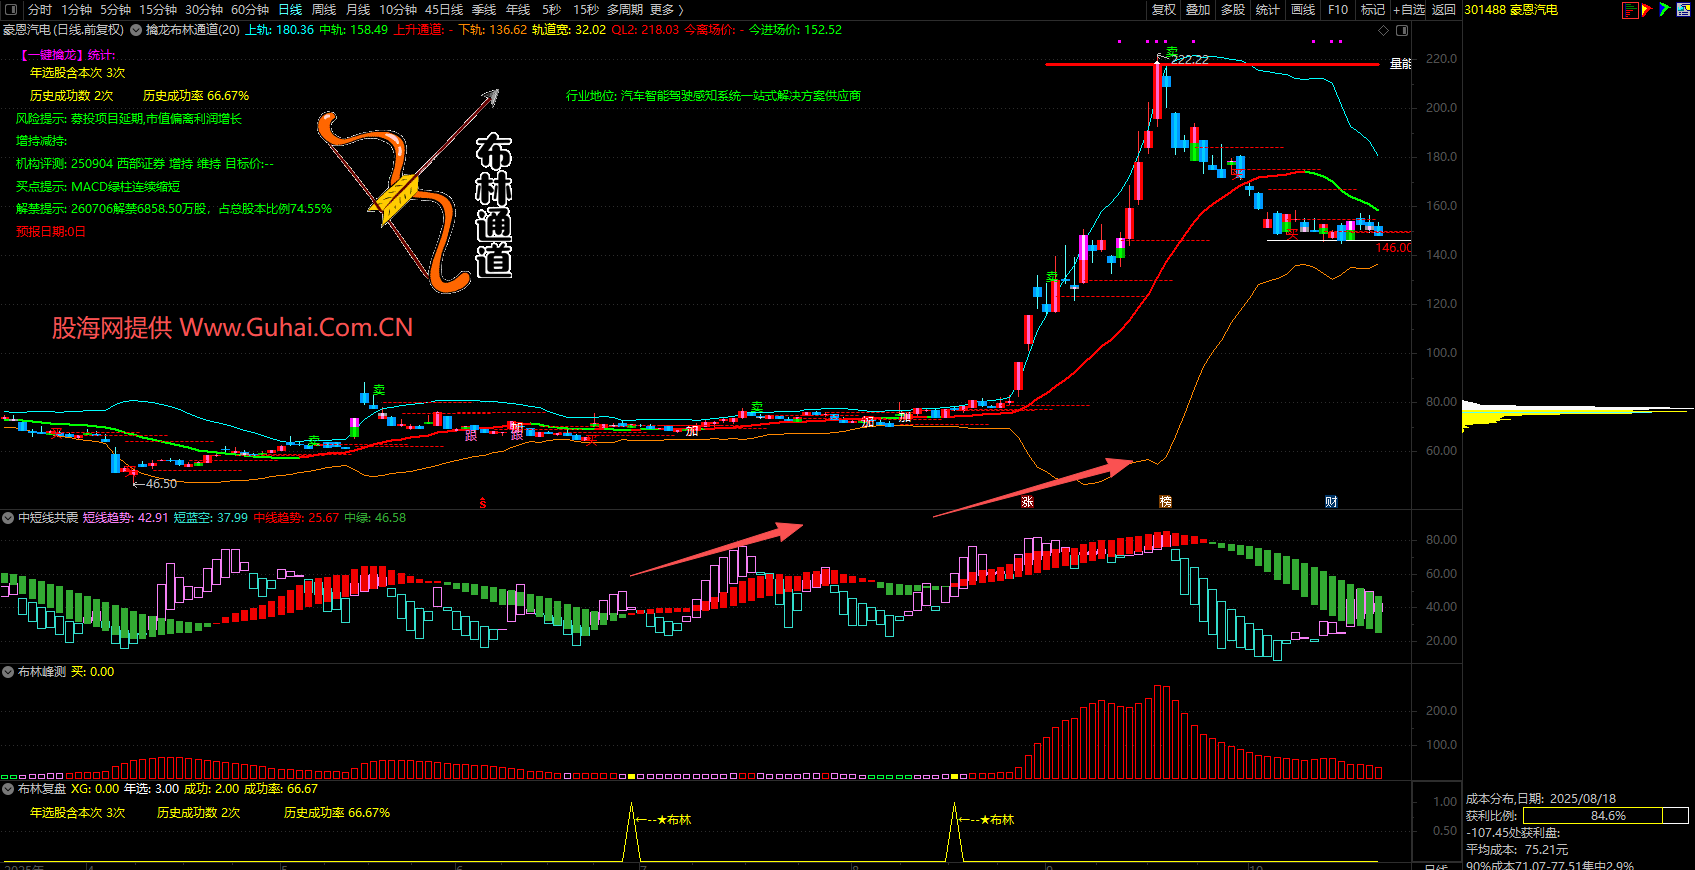1695x870 pixels.
Task: Click the 复权 button
Action: [x=1164, y=10]
